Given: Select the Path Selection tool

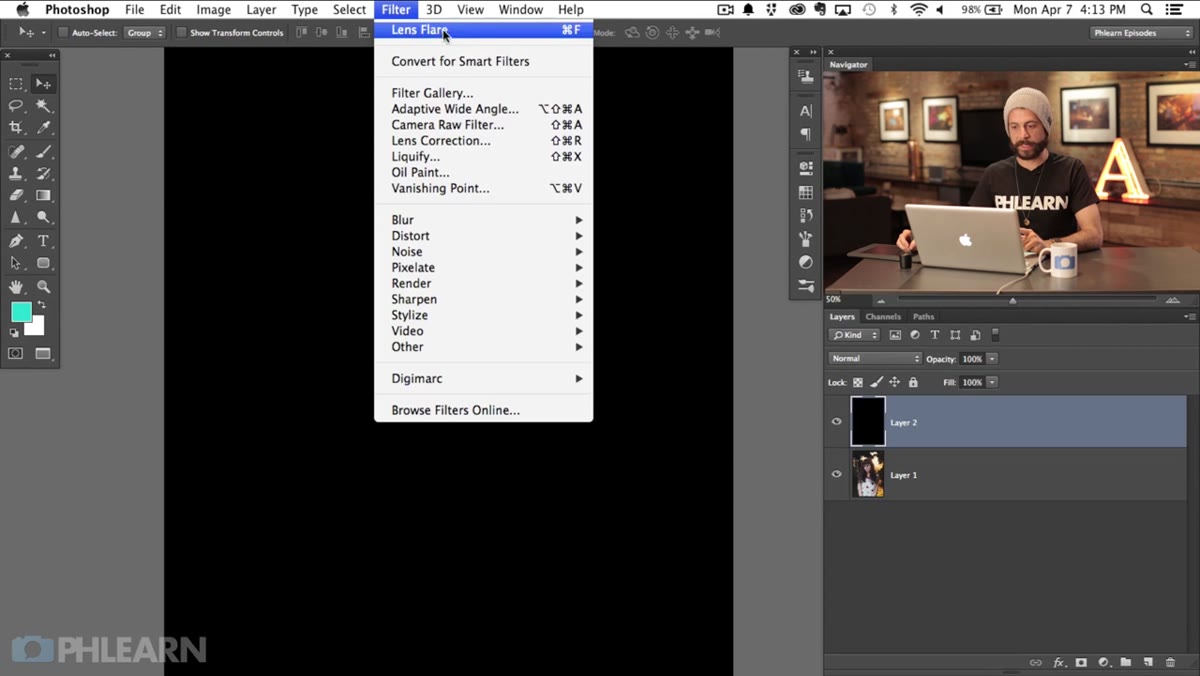Looking at the screenshot, I should [16, 263].
